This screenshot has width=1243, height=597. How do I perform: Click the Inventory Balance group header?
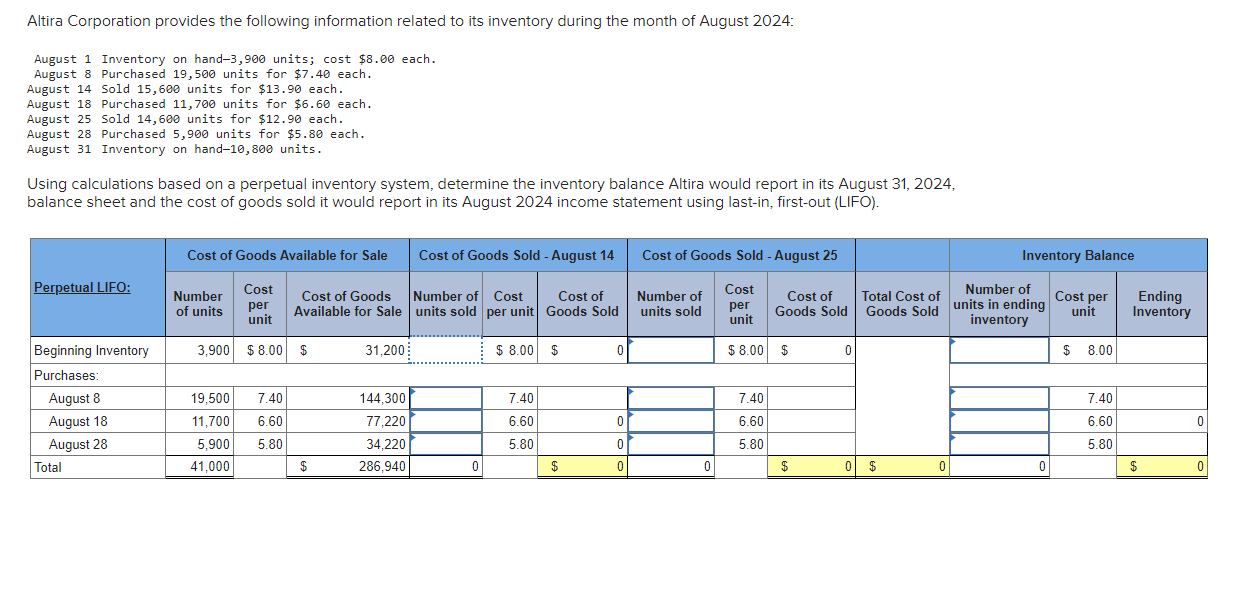(x=1078, y=255)
